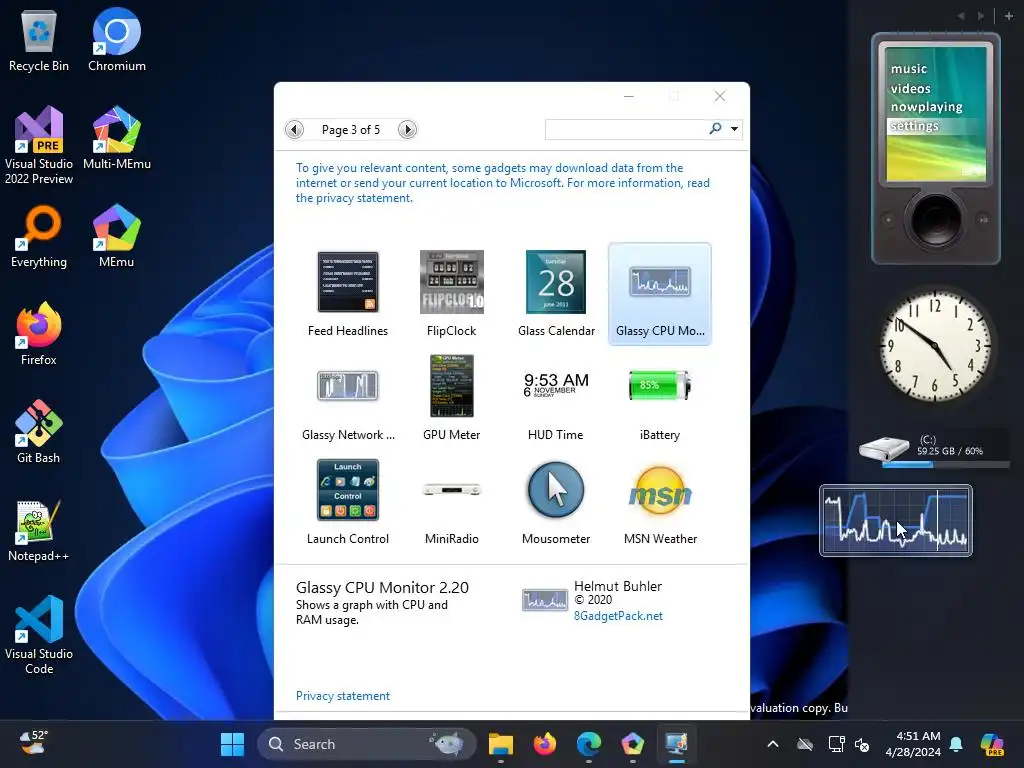The image size is (1024, 768).
Task: Select music in the media player gadget
Action: click(x=908, y=69)
